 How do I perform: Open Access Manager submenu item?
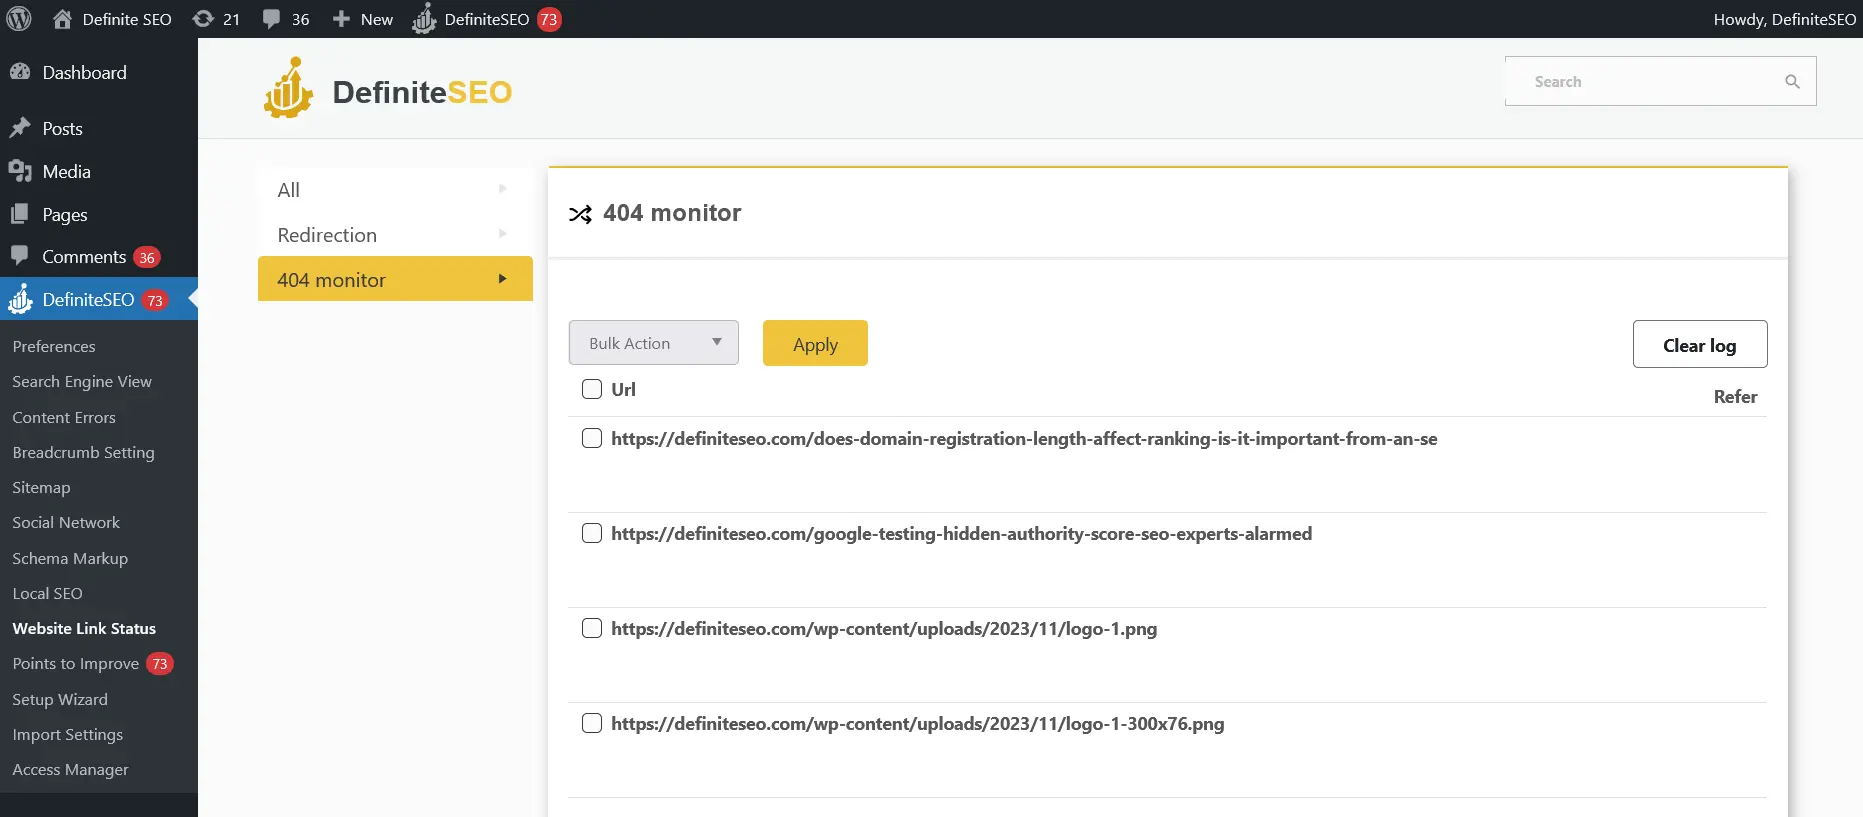click(70, 769)
